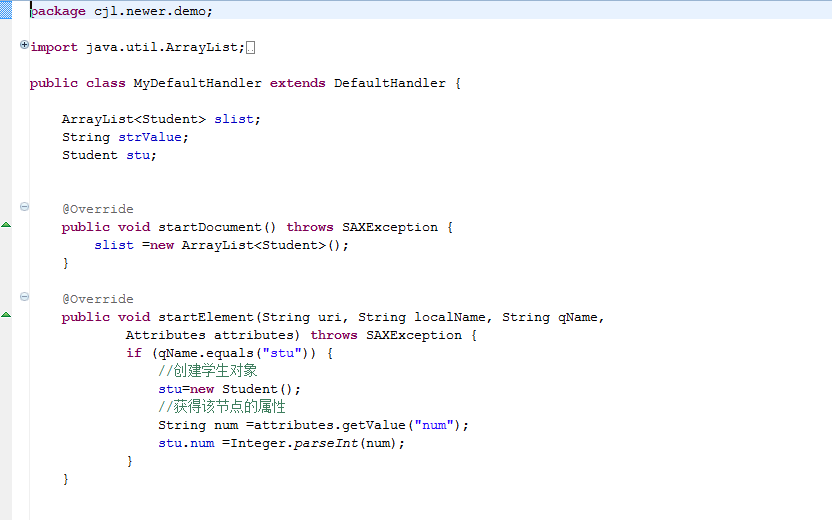This screenshot has height=520, width=832.
Task: Click the package declaration cjl.newer.demo
Action: click(x=150, y=11)
